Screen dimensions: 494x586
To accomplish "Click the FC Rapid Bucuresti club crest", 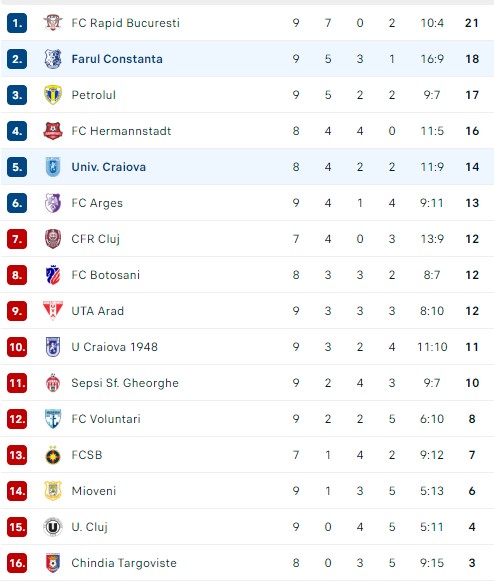I will pyautogui.click(x=53, y=22).
